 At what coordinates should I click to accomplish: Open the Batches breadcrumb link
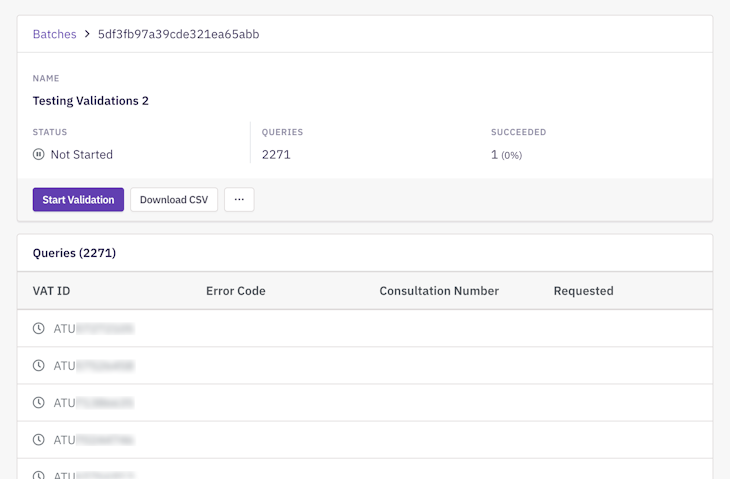pos(54,34)
